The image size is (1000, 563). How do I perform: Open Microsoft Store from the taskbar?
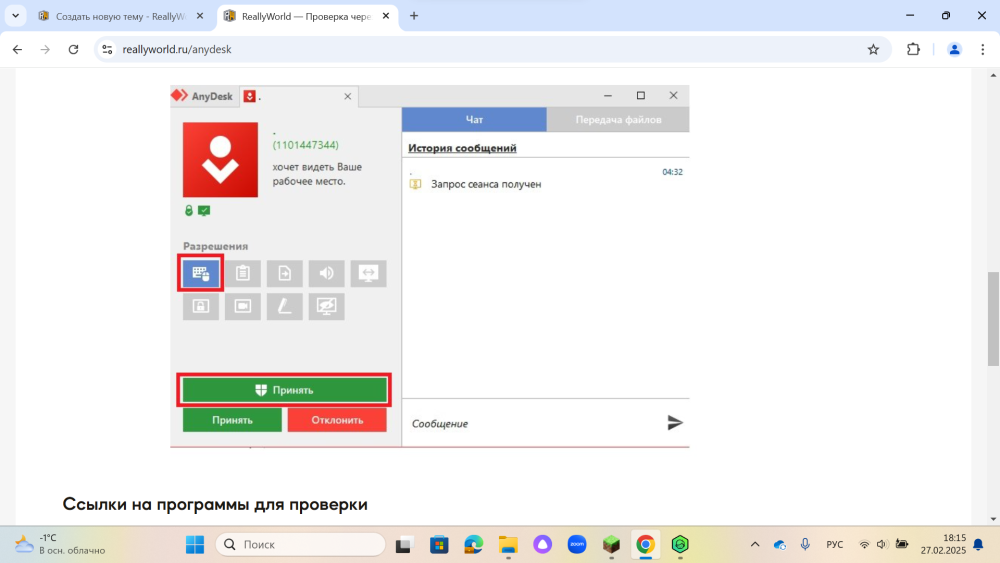pyautogui.click(x=439, y=545)
